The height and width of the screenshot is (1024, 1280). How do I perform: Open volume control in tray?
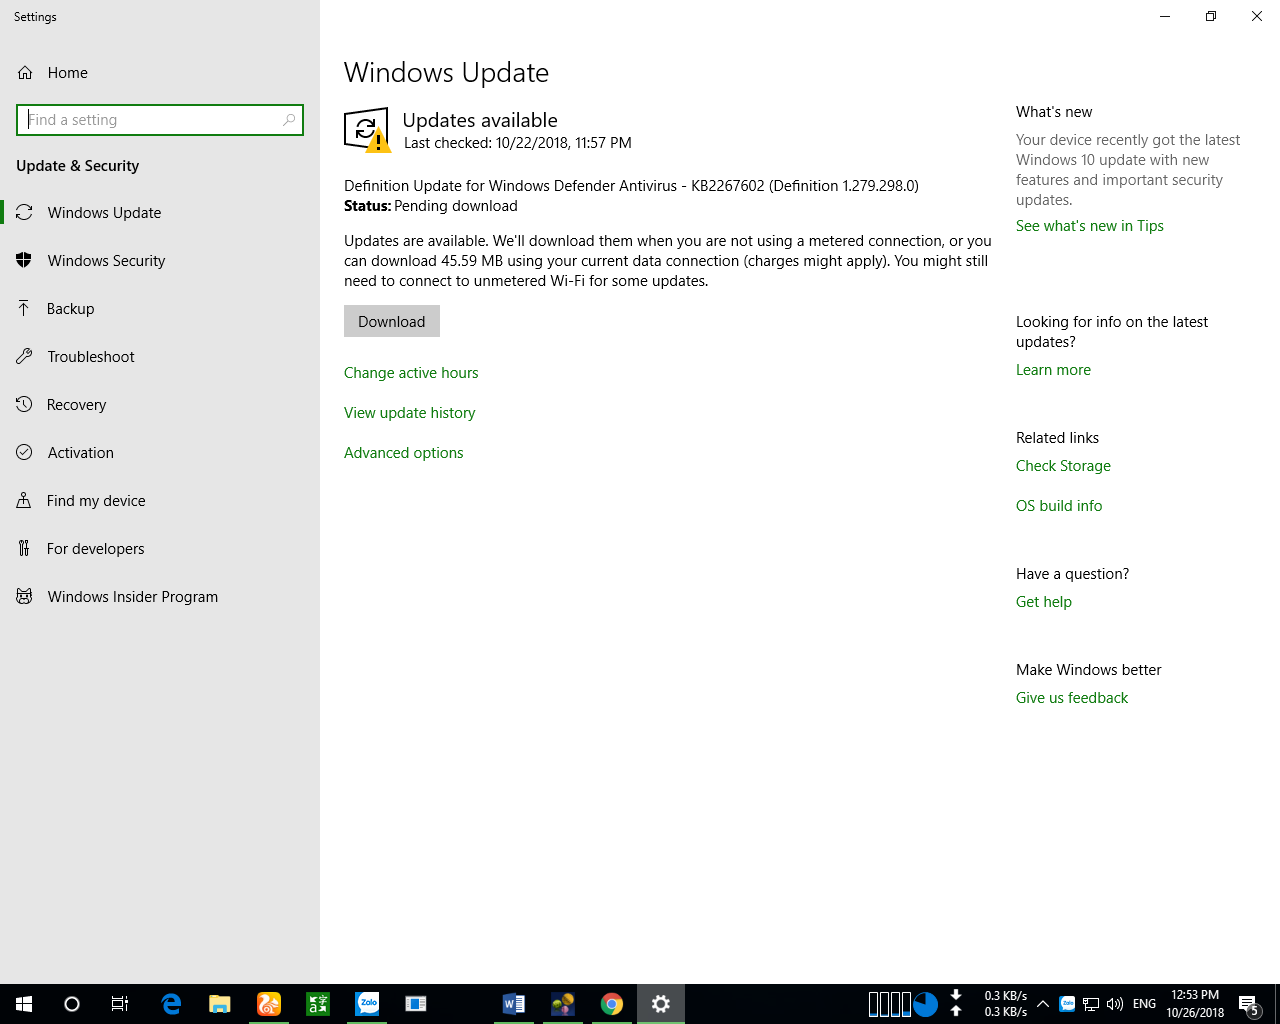(x=1115, y=1004)
